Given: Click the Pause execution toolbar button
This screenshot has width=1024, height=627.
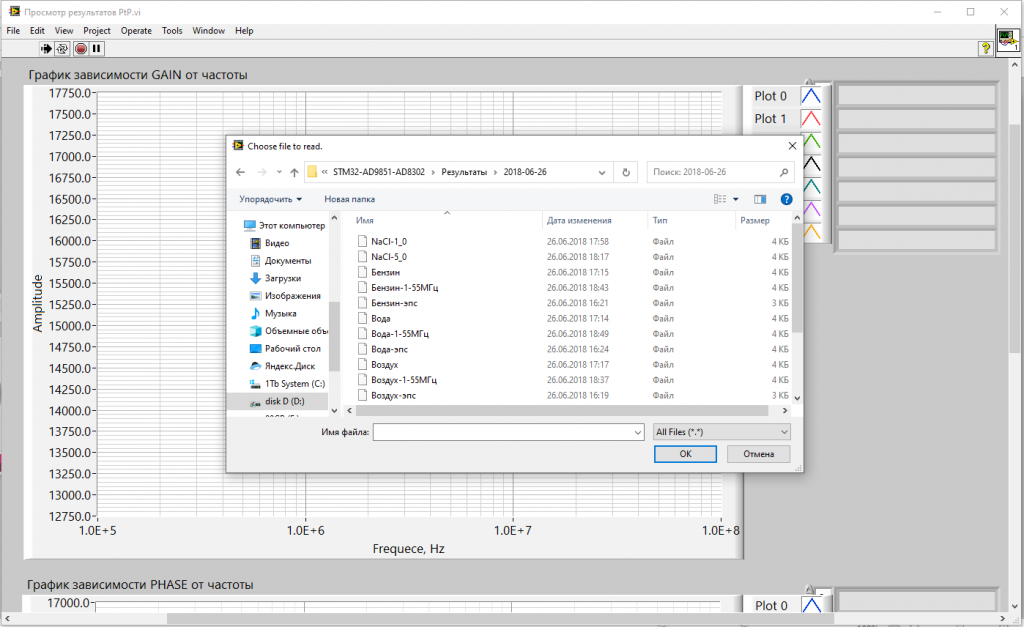Looking at the screenshot, I should pos(96,48).
